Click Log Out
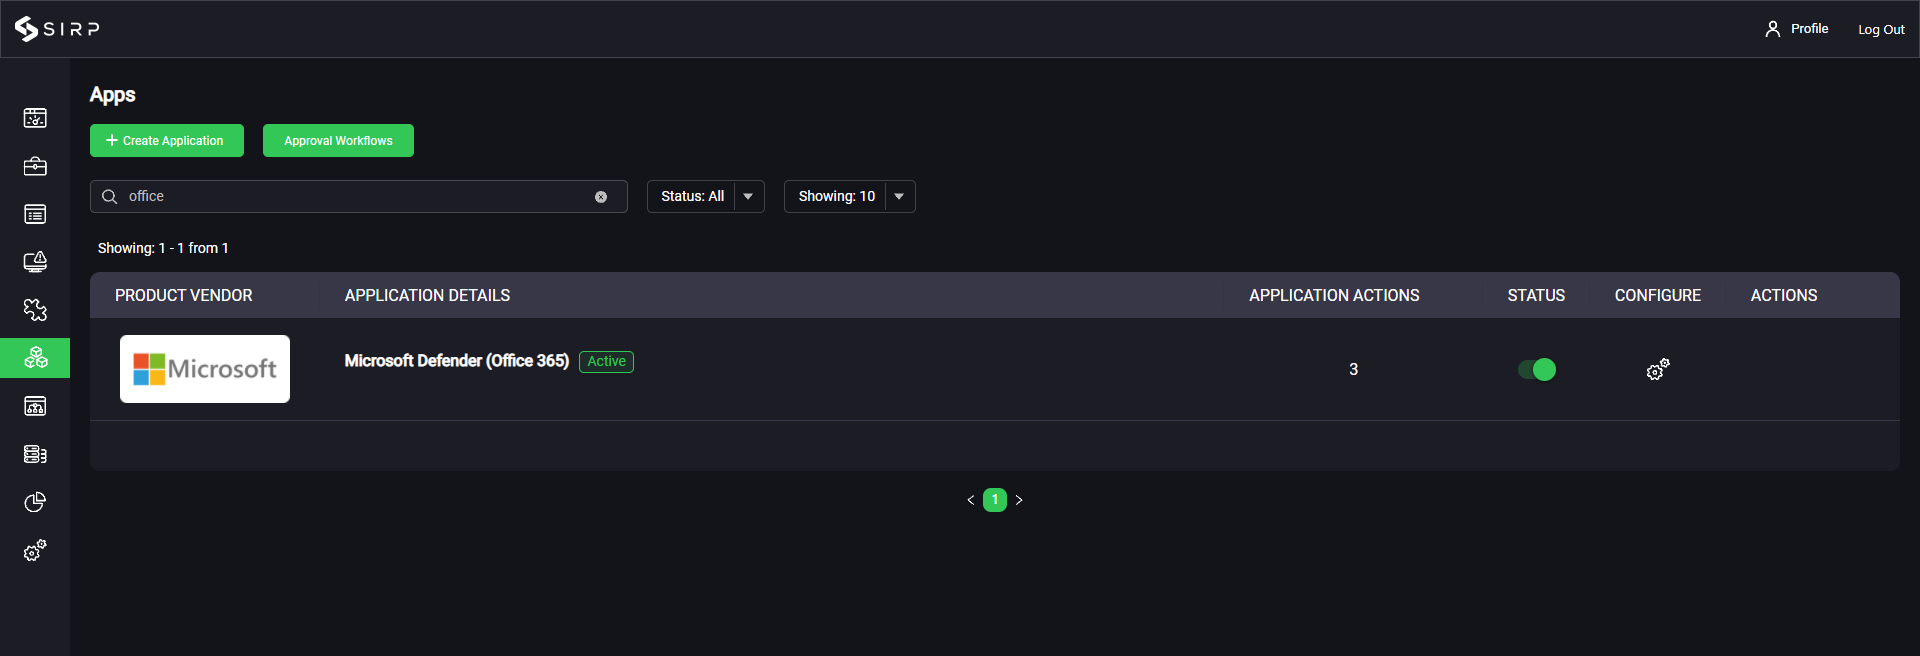This screenshot has width=1920, height=656. pyautogui.click(x=1881, y=29)
